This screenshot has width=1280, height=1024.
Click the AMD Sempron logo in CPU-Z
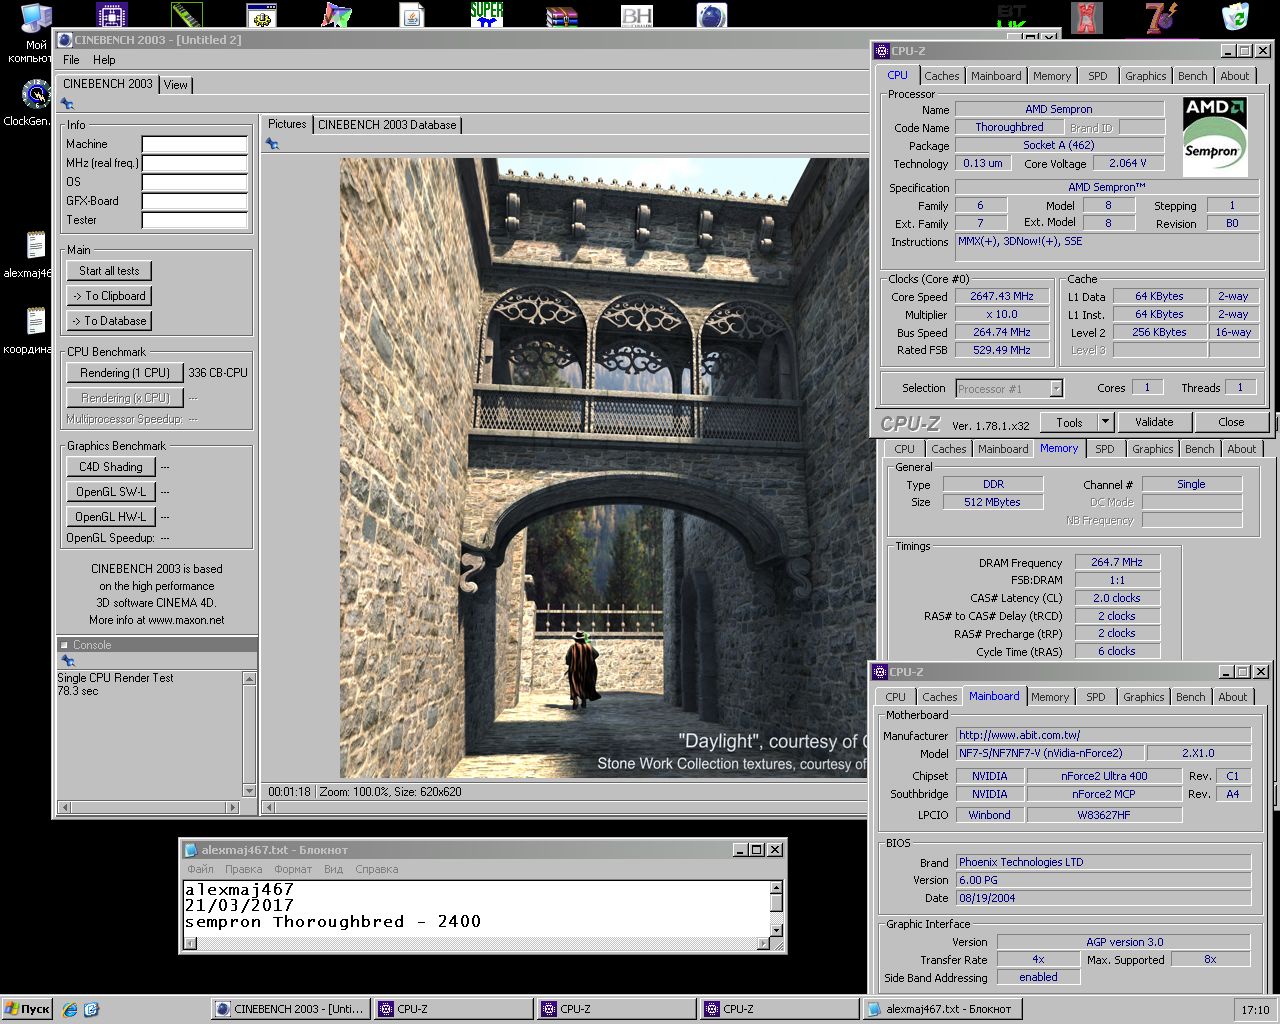point(1214,136)
